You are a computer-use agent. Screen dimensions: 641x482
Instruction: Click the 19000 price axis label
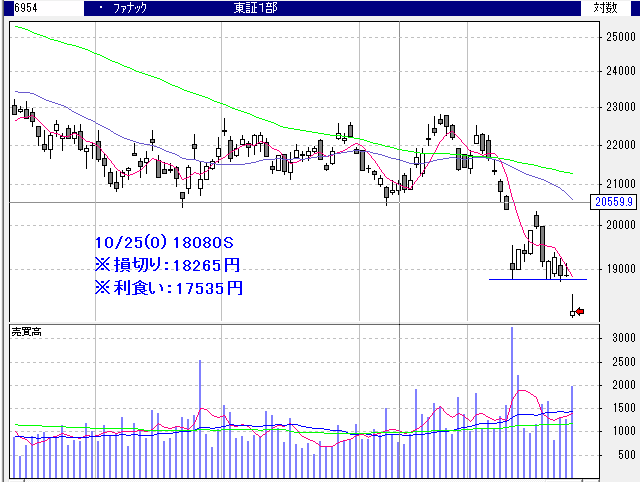(621, 269)
